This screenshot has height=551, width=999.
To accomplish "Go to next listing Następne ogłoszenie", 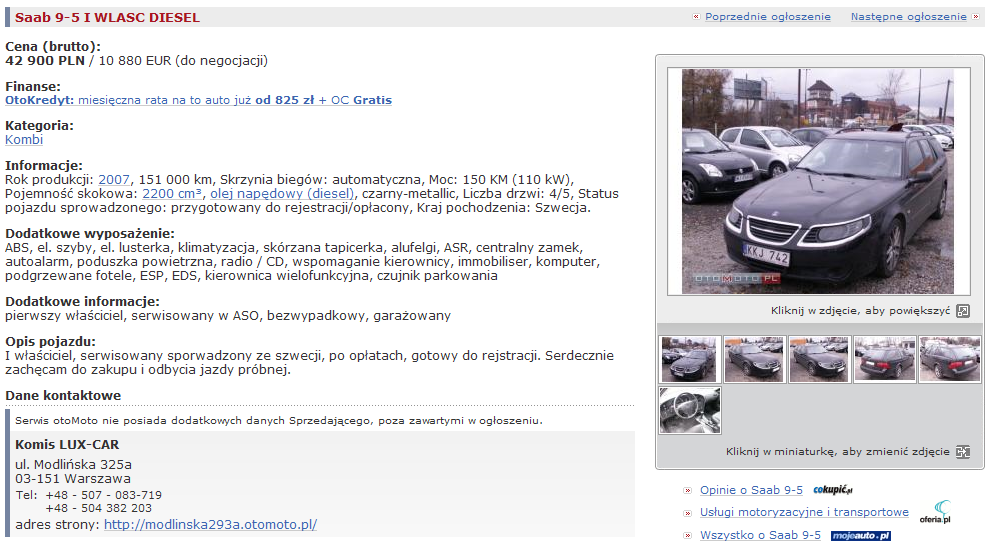I will pos(909,17).
